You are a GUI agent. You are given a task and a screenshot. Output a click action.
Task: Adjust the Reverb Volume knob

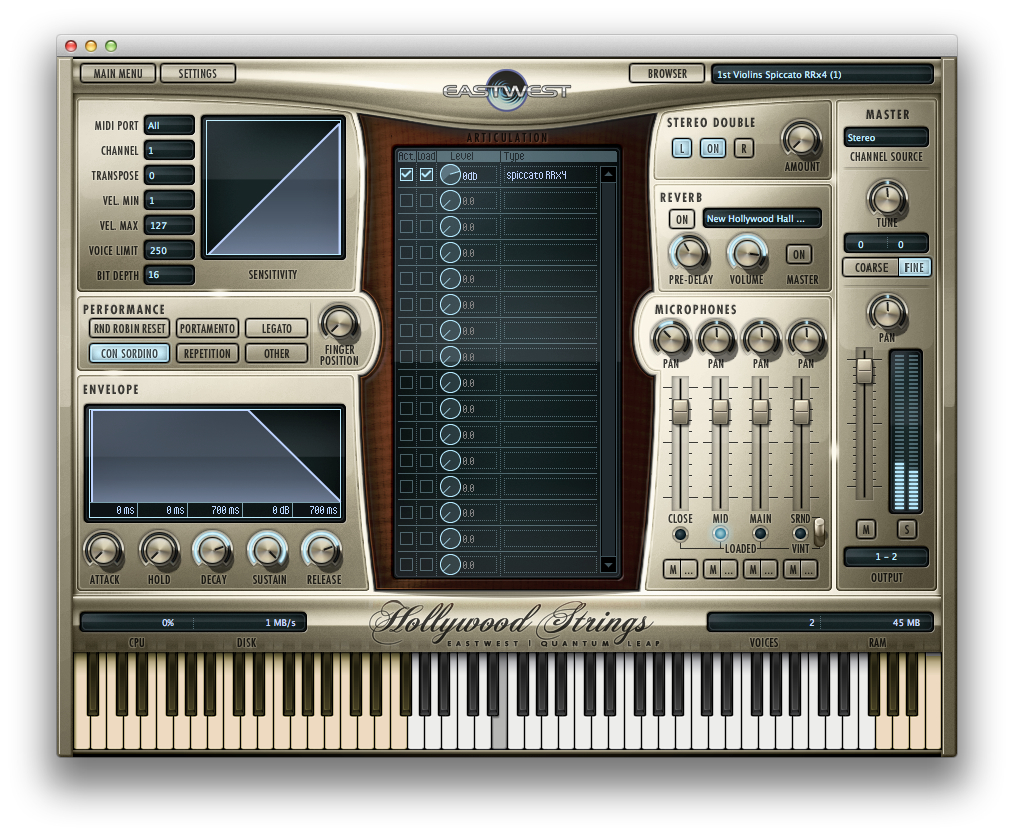pyautogui.click(x=747, y=253)
